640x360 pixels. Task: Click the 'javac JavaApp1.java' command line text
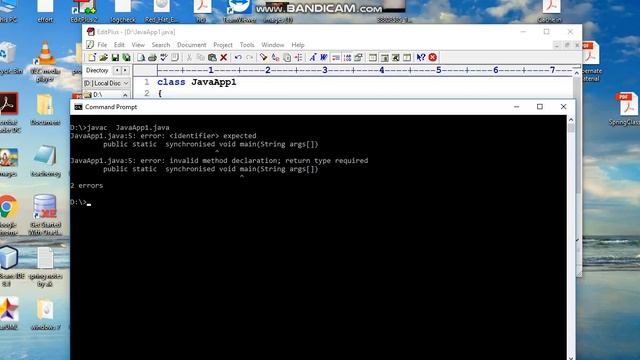pos(128,127)
